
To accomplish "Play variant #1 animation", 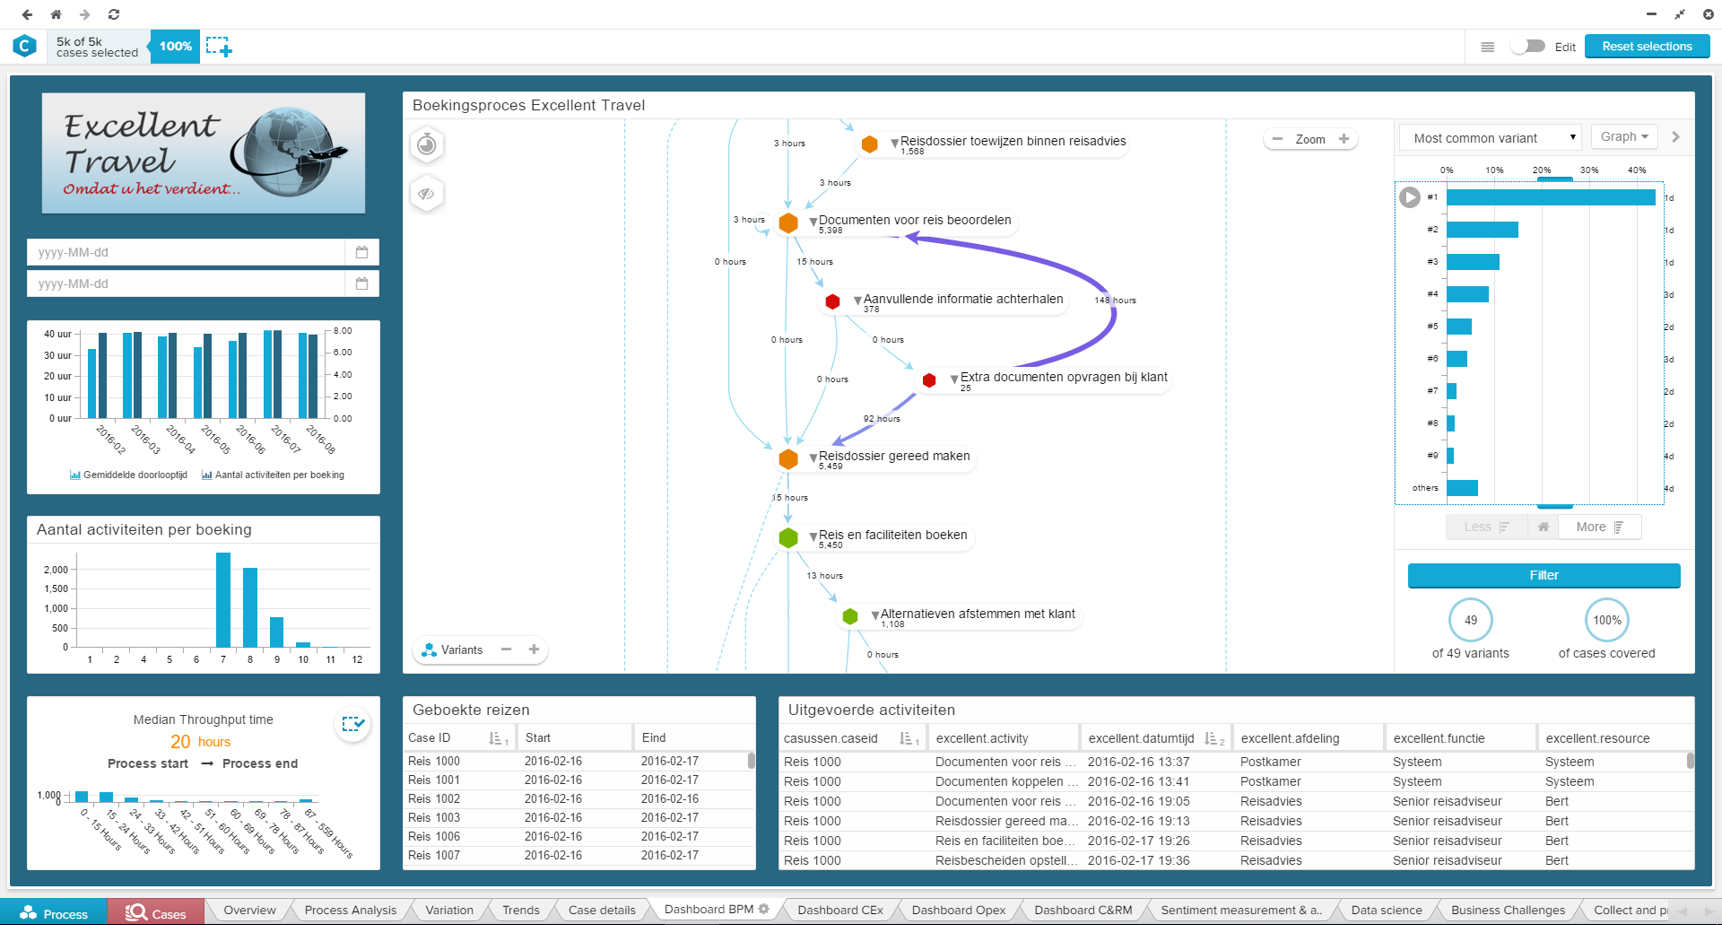I will click(1409, 197).
